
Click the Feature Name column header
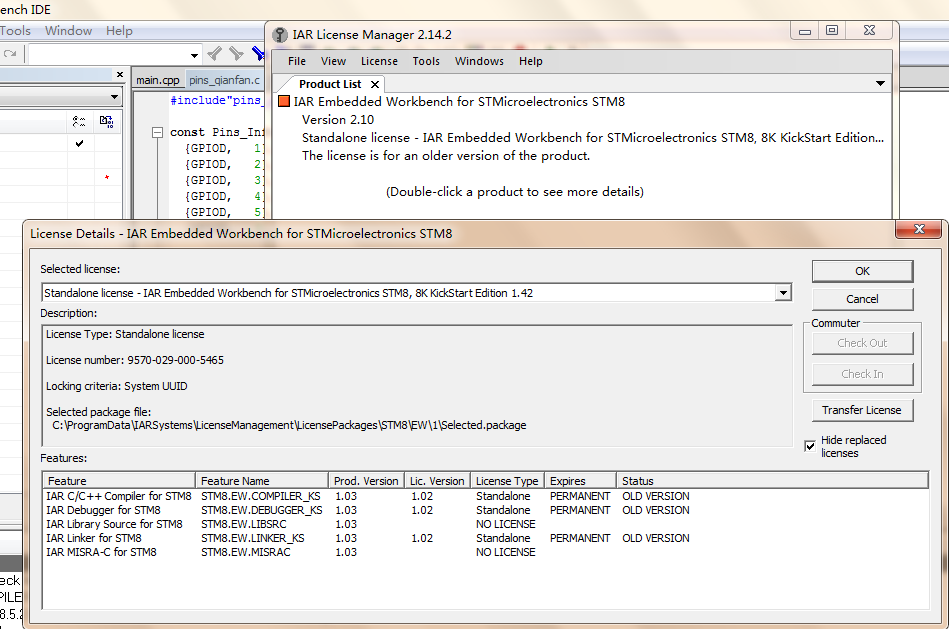pyautogui.click(x=262, y=481)
